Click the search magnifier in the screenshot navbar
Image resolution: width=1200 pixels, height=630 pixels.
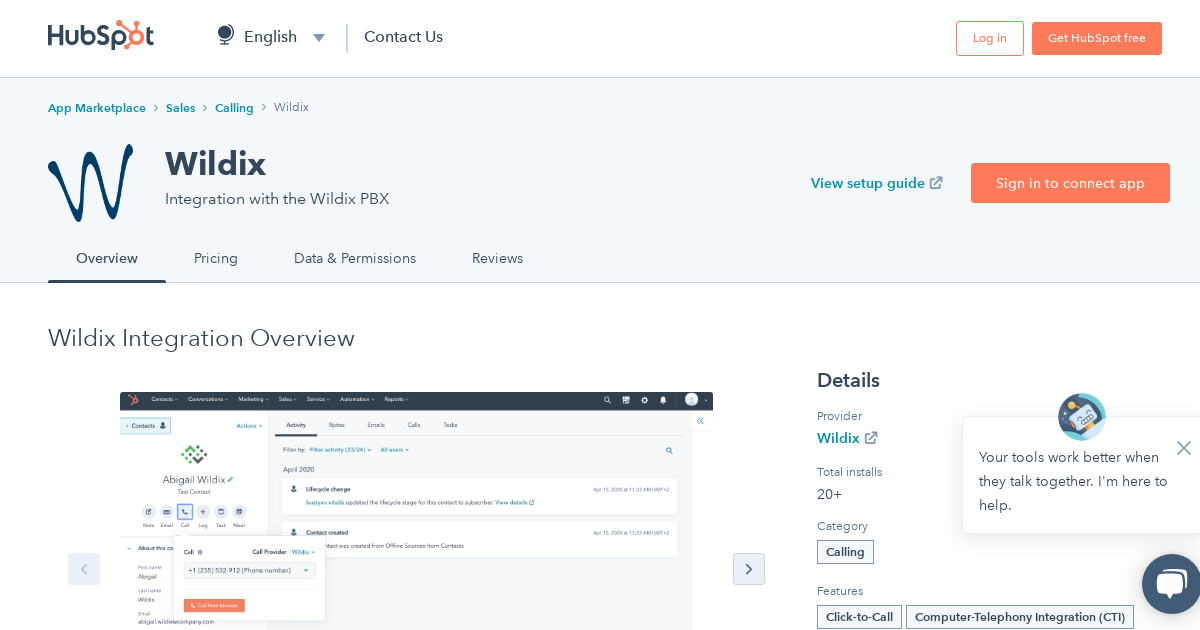607,400
